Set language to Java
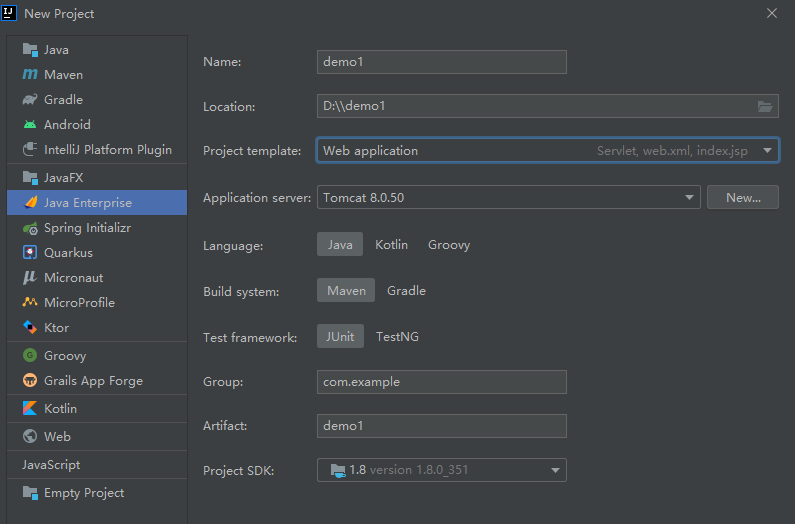795x524 pixels. 340,244
